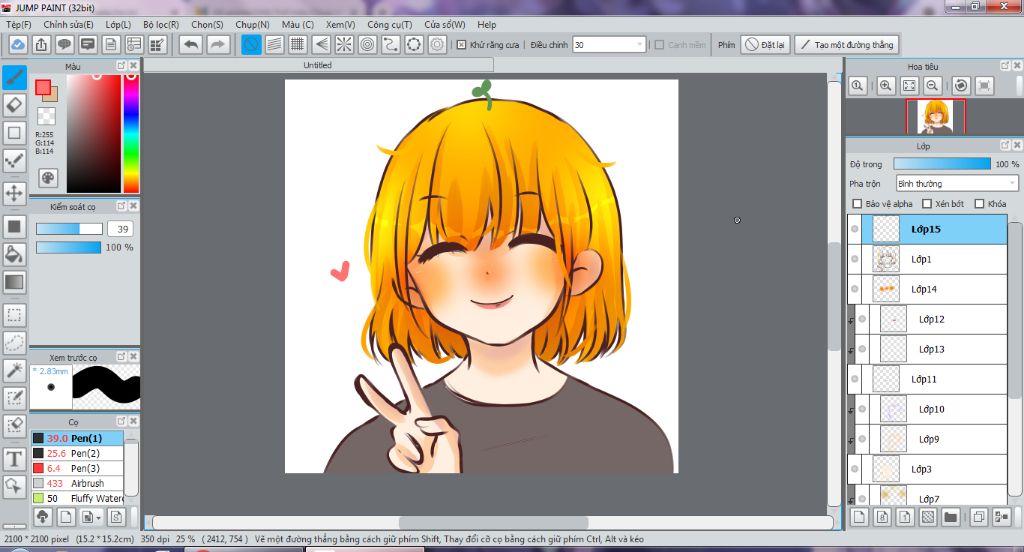This screenshot has width=1024, height=552.
Task: Click the brush size value field 39
Action: [x=121, y=229]
